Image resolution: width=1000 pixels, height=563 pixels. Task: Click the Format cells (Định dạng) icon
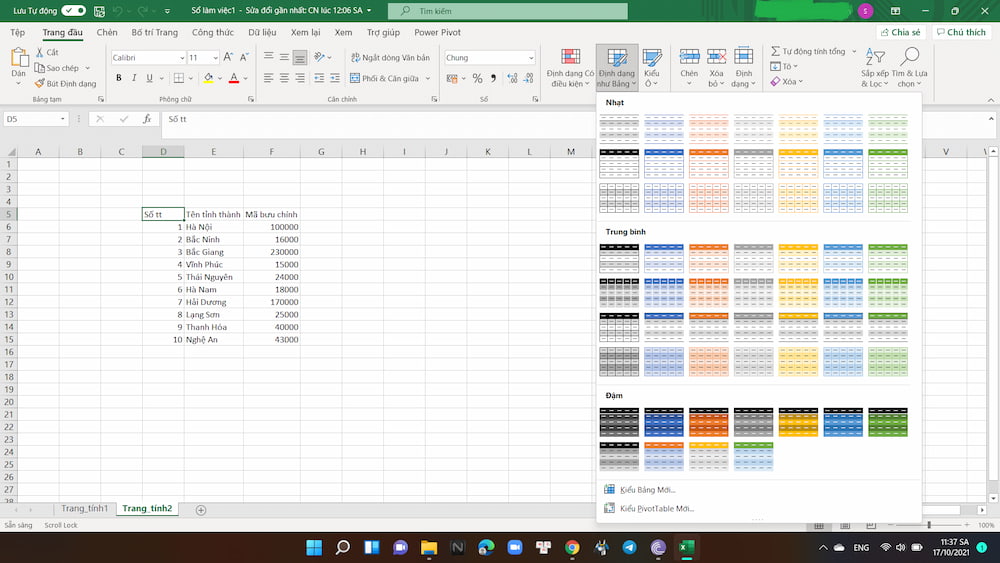click(x=744, y=57)
